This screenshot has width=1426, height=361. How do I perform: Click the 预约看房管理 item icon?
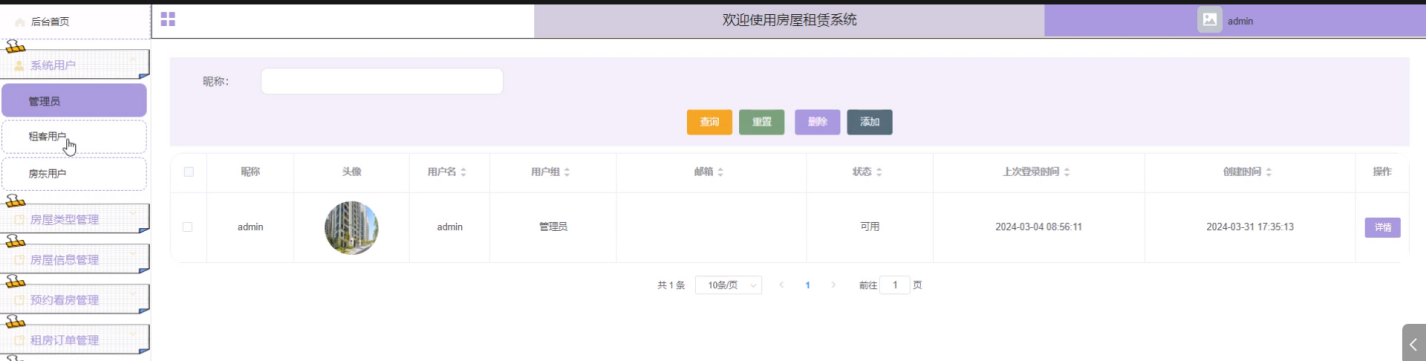coord(19,299)
